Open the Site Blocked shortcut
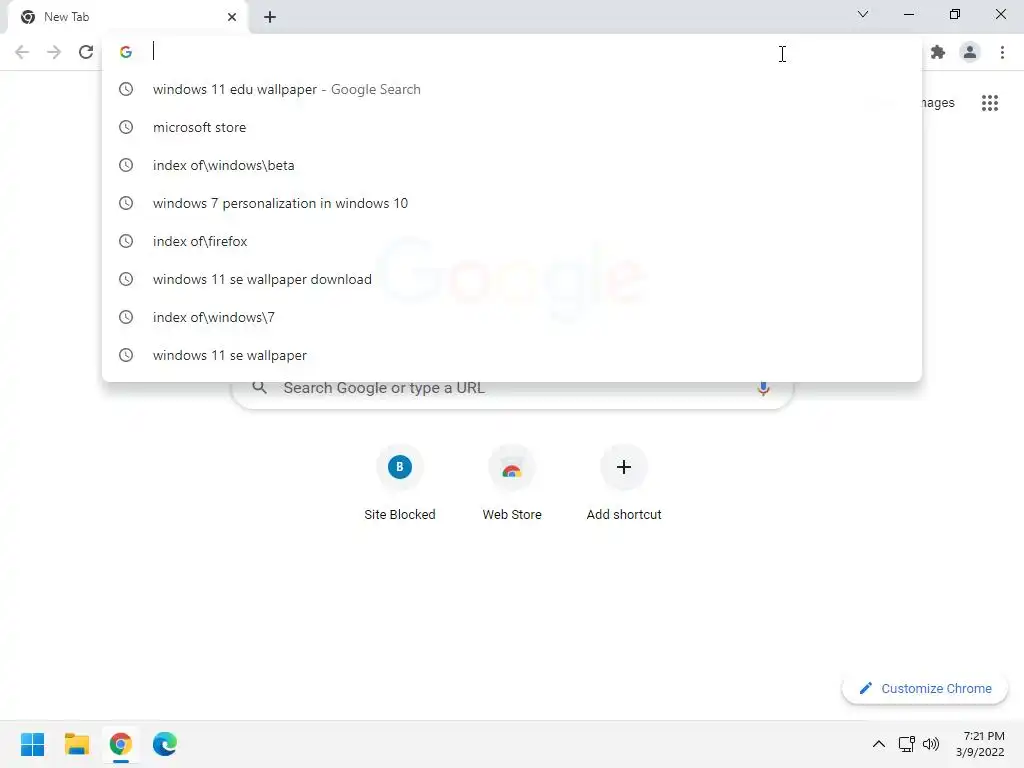The width and height of the screenshot is (1024, 768). pyautogui.click(x=400, y=482)
